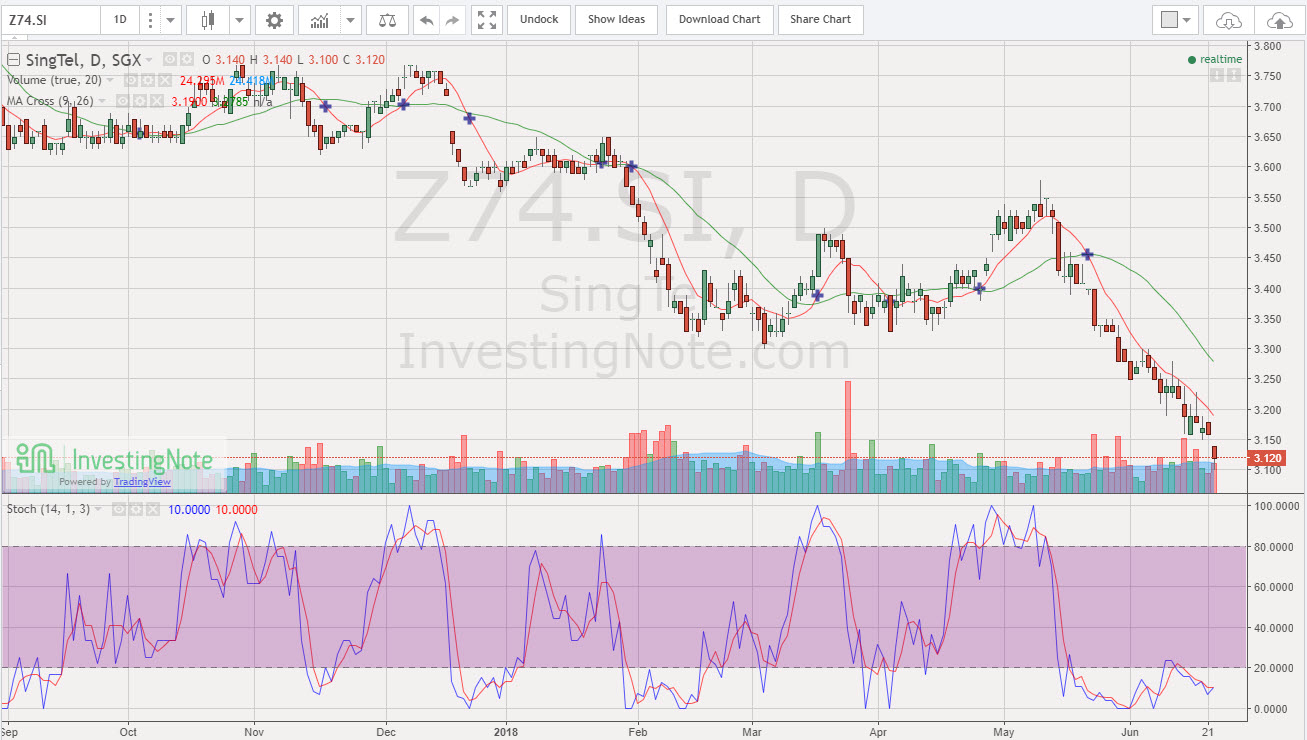Open Show Ideas
Viewport: 1307px width, 740px height.
tap(616, 19)
